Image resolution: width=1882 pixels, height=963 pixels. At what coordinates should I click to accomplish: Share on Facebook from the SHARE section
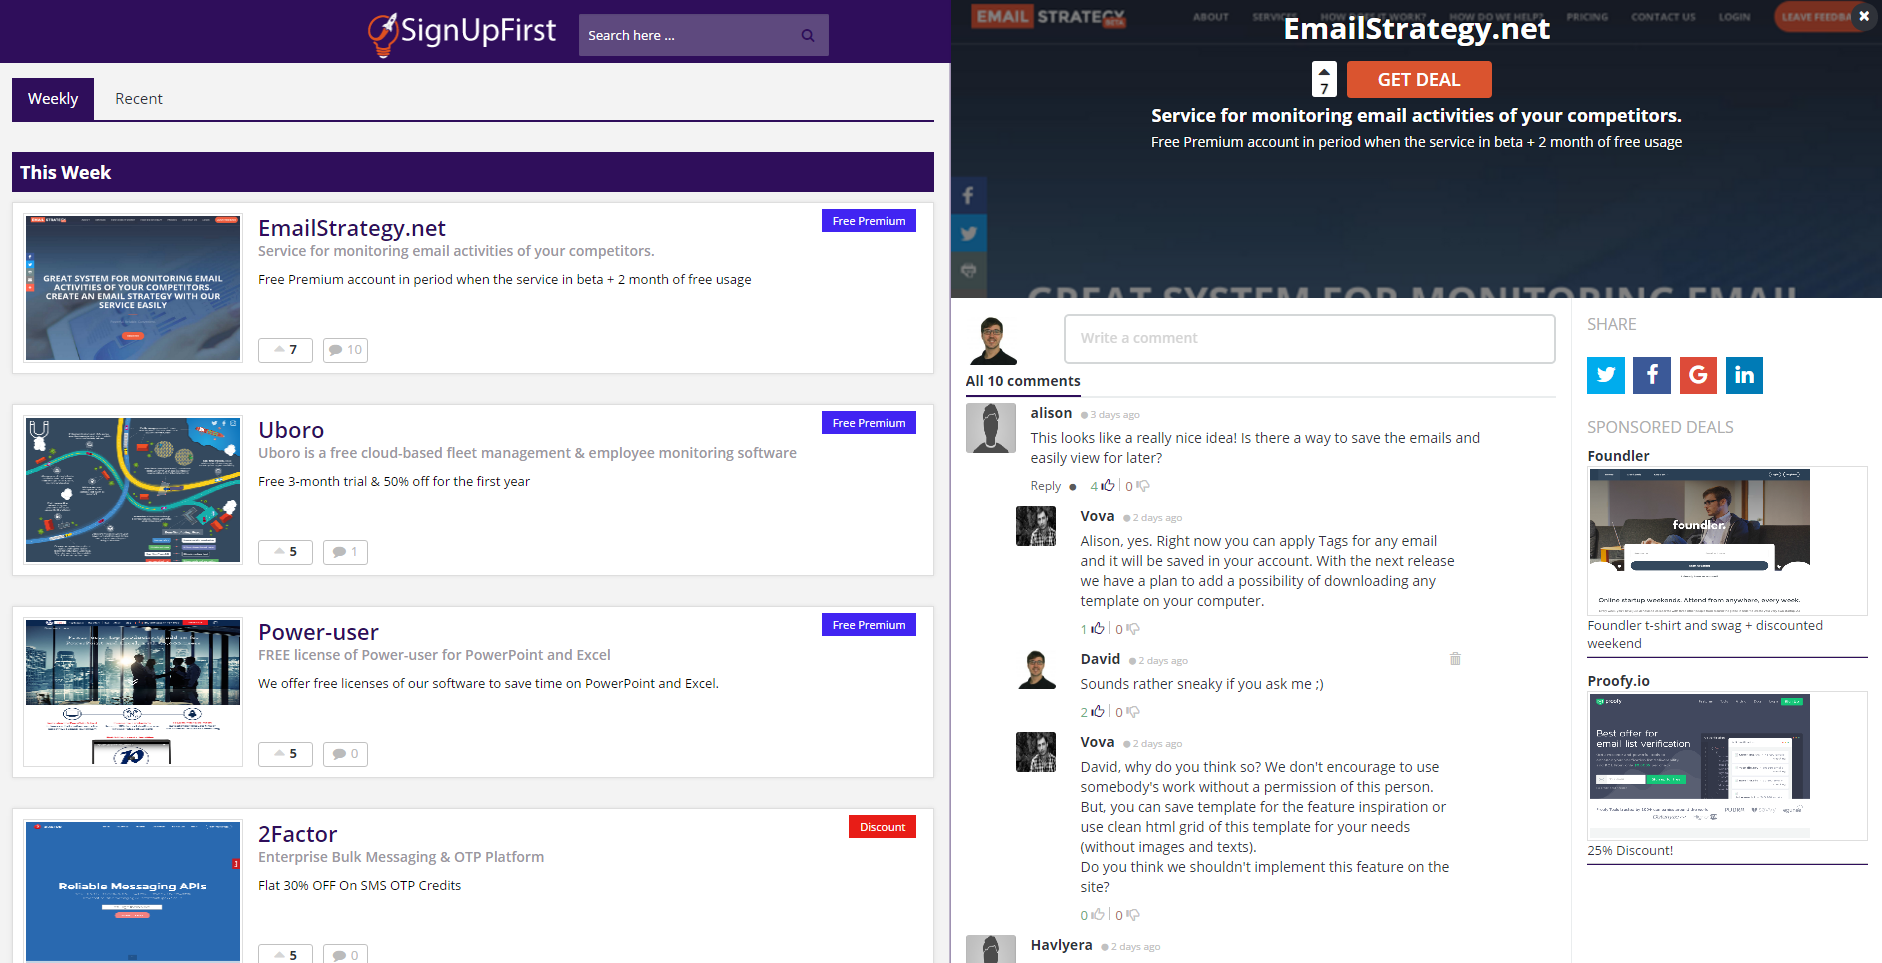click(1652, 375)
